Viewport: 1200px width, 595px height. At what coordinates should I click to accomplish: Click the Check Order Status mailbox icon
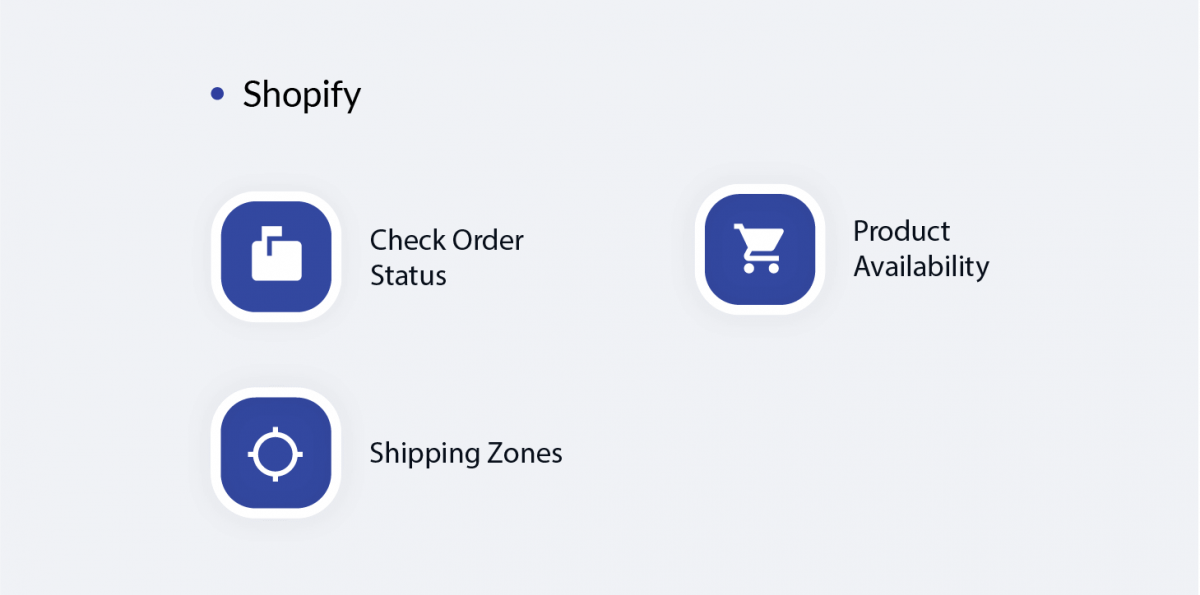point(276,256)
